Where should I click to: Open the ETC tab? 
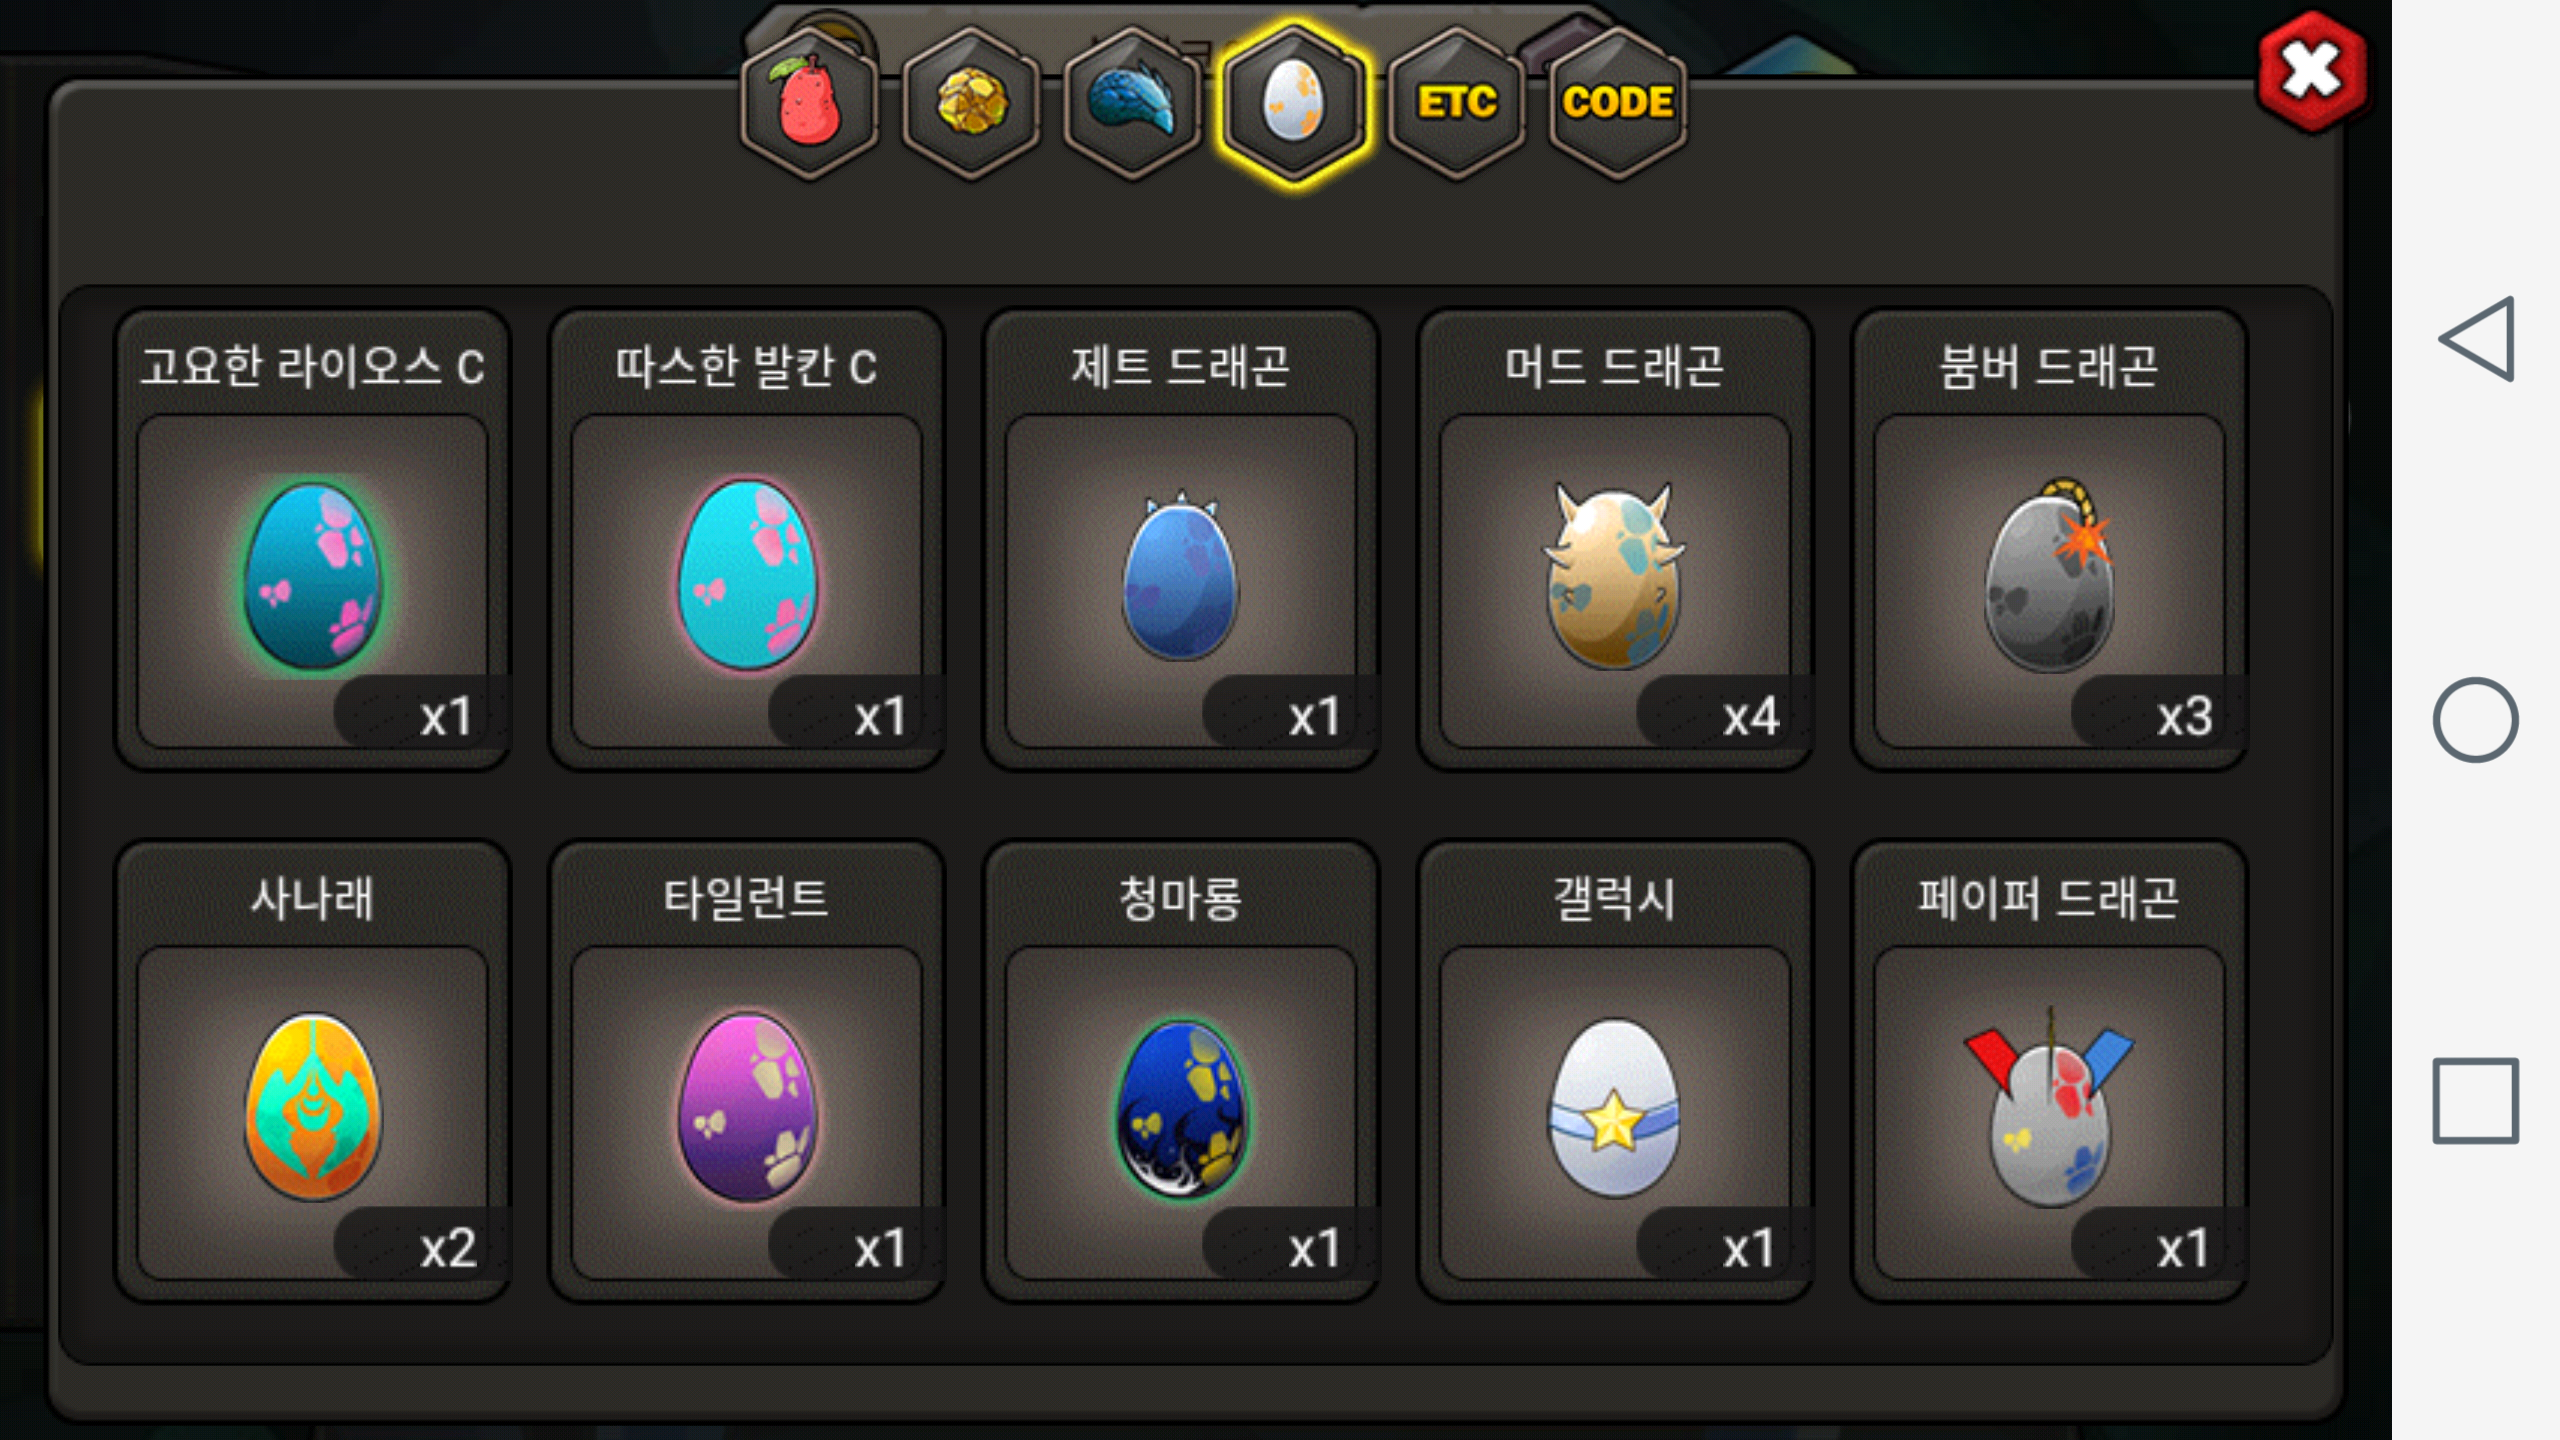click(1456, 103)
